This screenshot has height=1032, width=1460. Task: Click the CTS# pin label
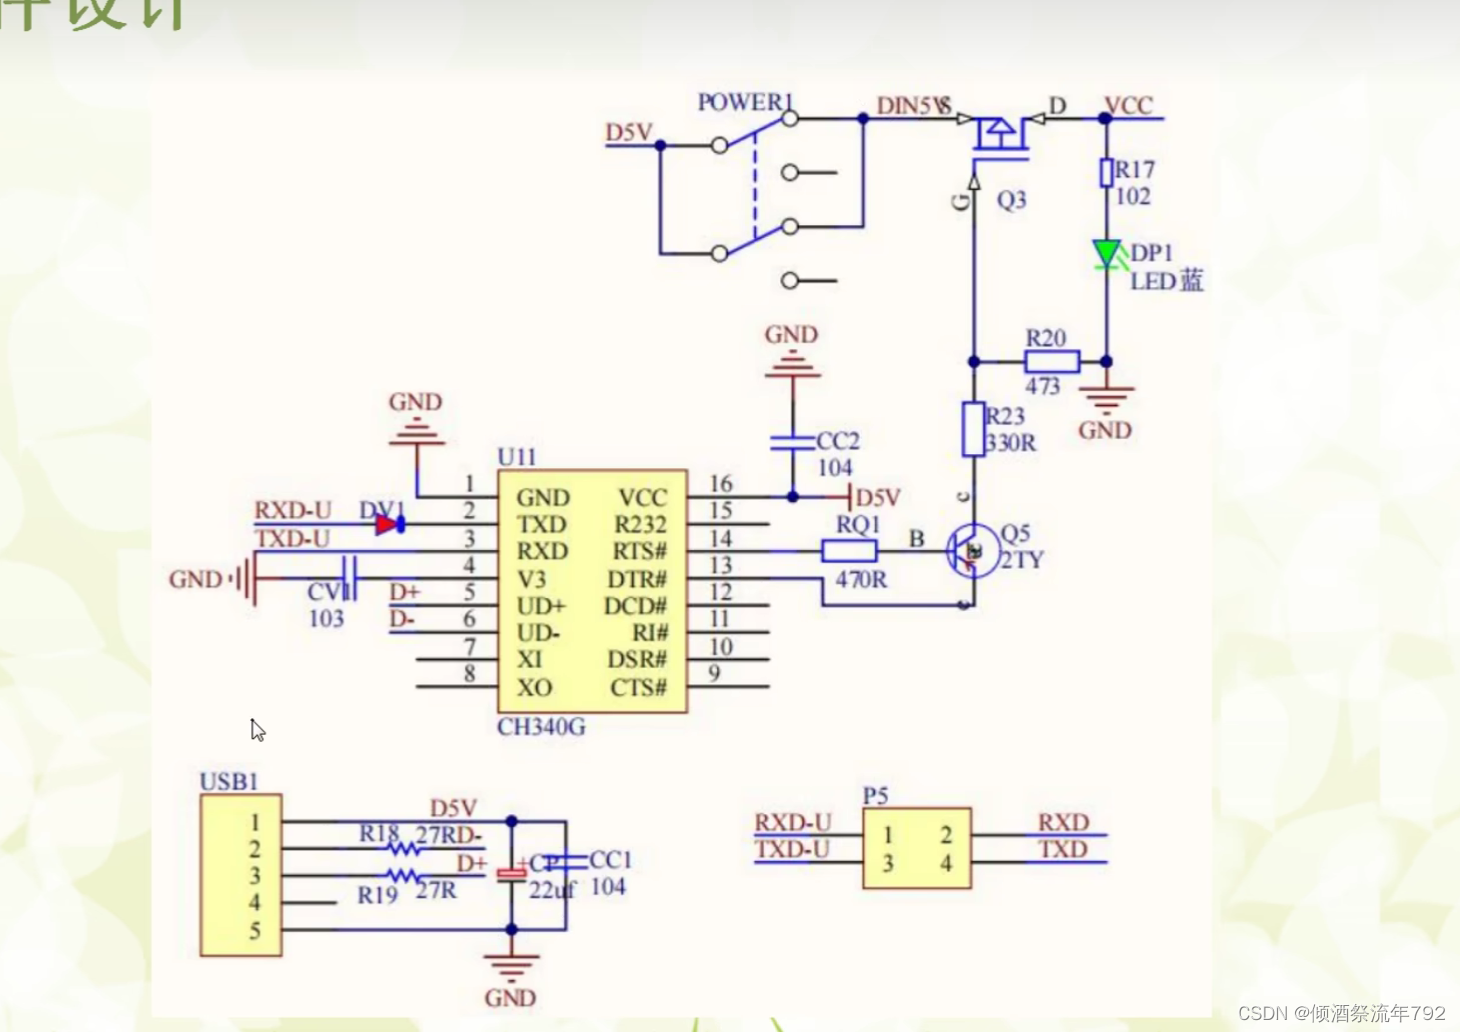(x=638, y=688)
